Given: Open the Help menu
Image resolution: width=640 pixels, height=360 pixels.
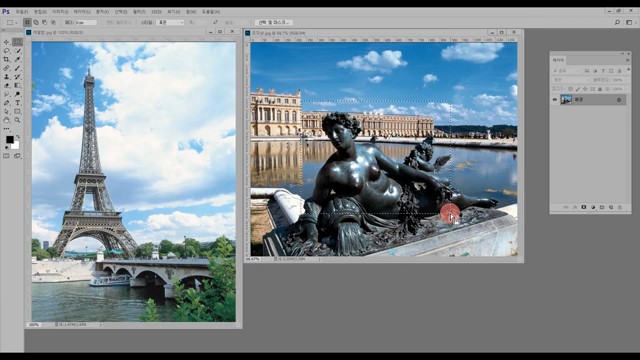Looking at the screenshot, I should click(x=211, y=12).
